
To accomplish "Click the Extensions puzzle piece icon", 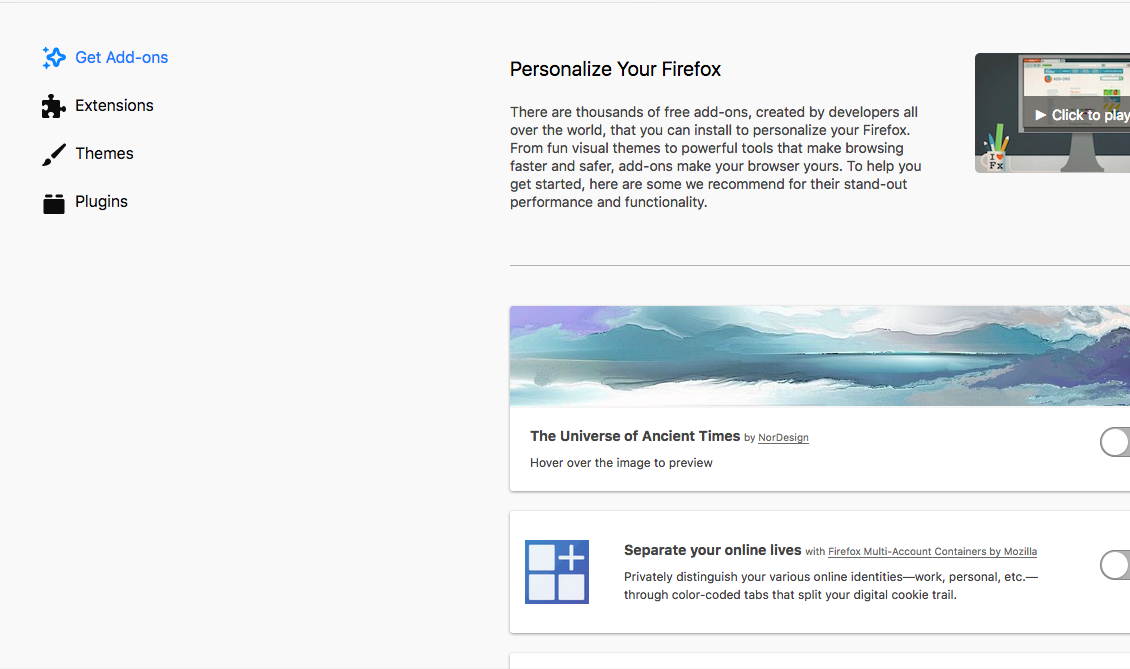I will click(54, 106).
